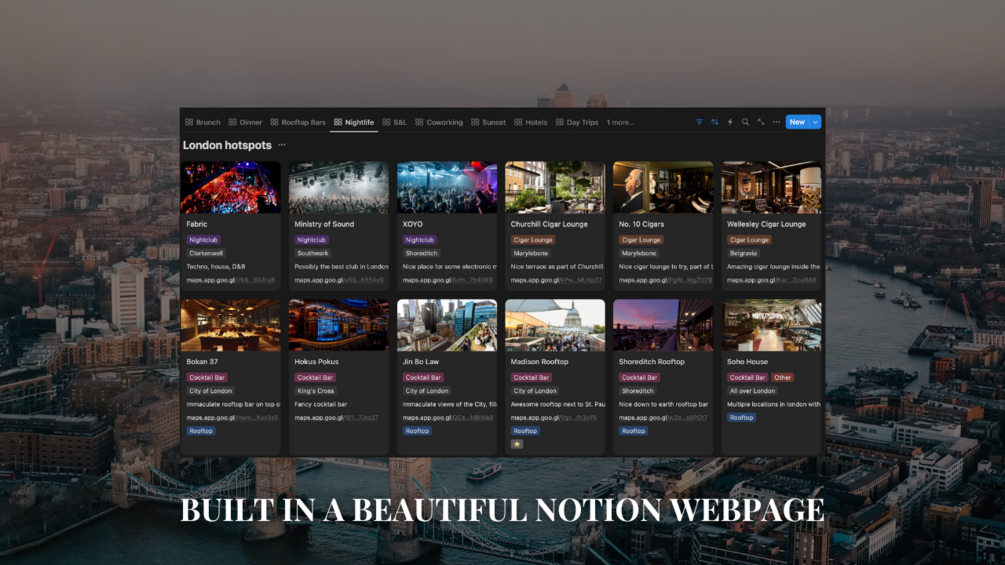Click the New button
Viewport: 1005px width, 565px height.
(x=797, y=122)
